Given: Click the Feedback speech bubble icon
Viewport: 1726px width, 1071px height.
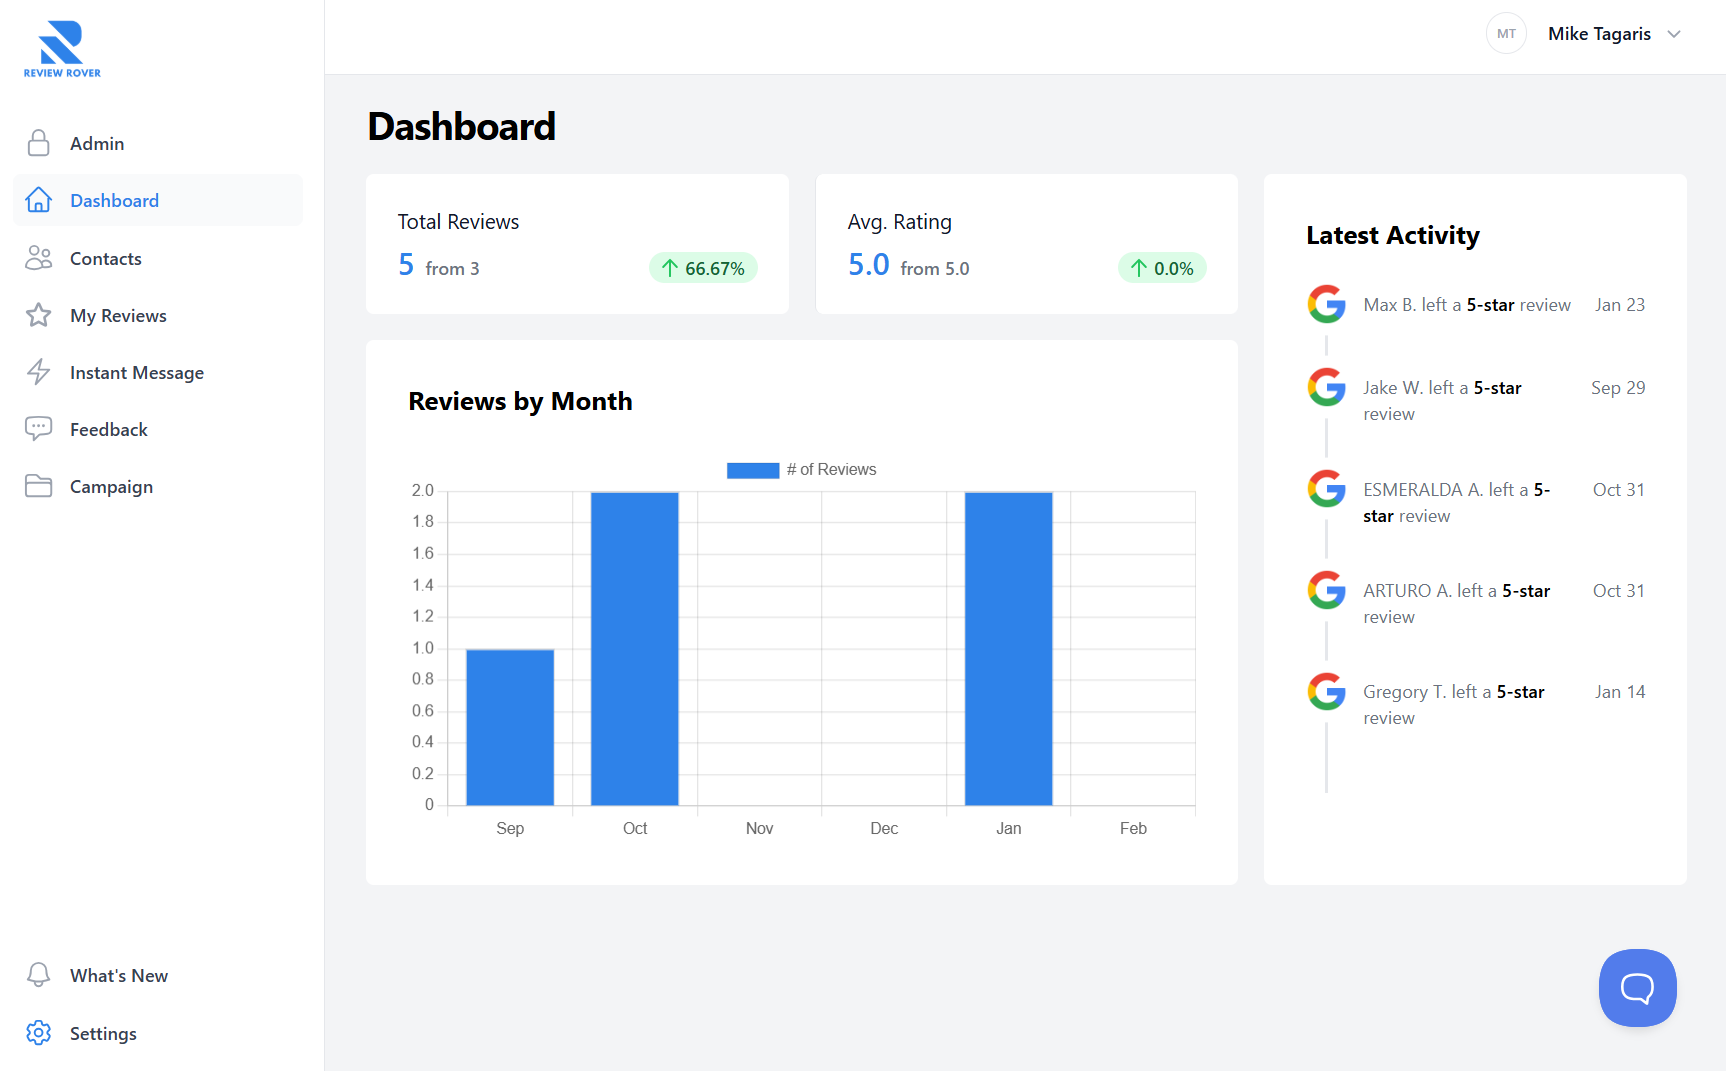Looking at the screenshot, I should (x=39, y=429).
